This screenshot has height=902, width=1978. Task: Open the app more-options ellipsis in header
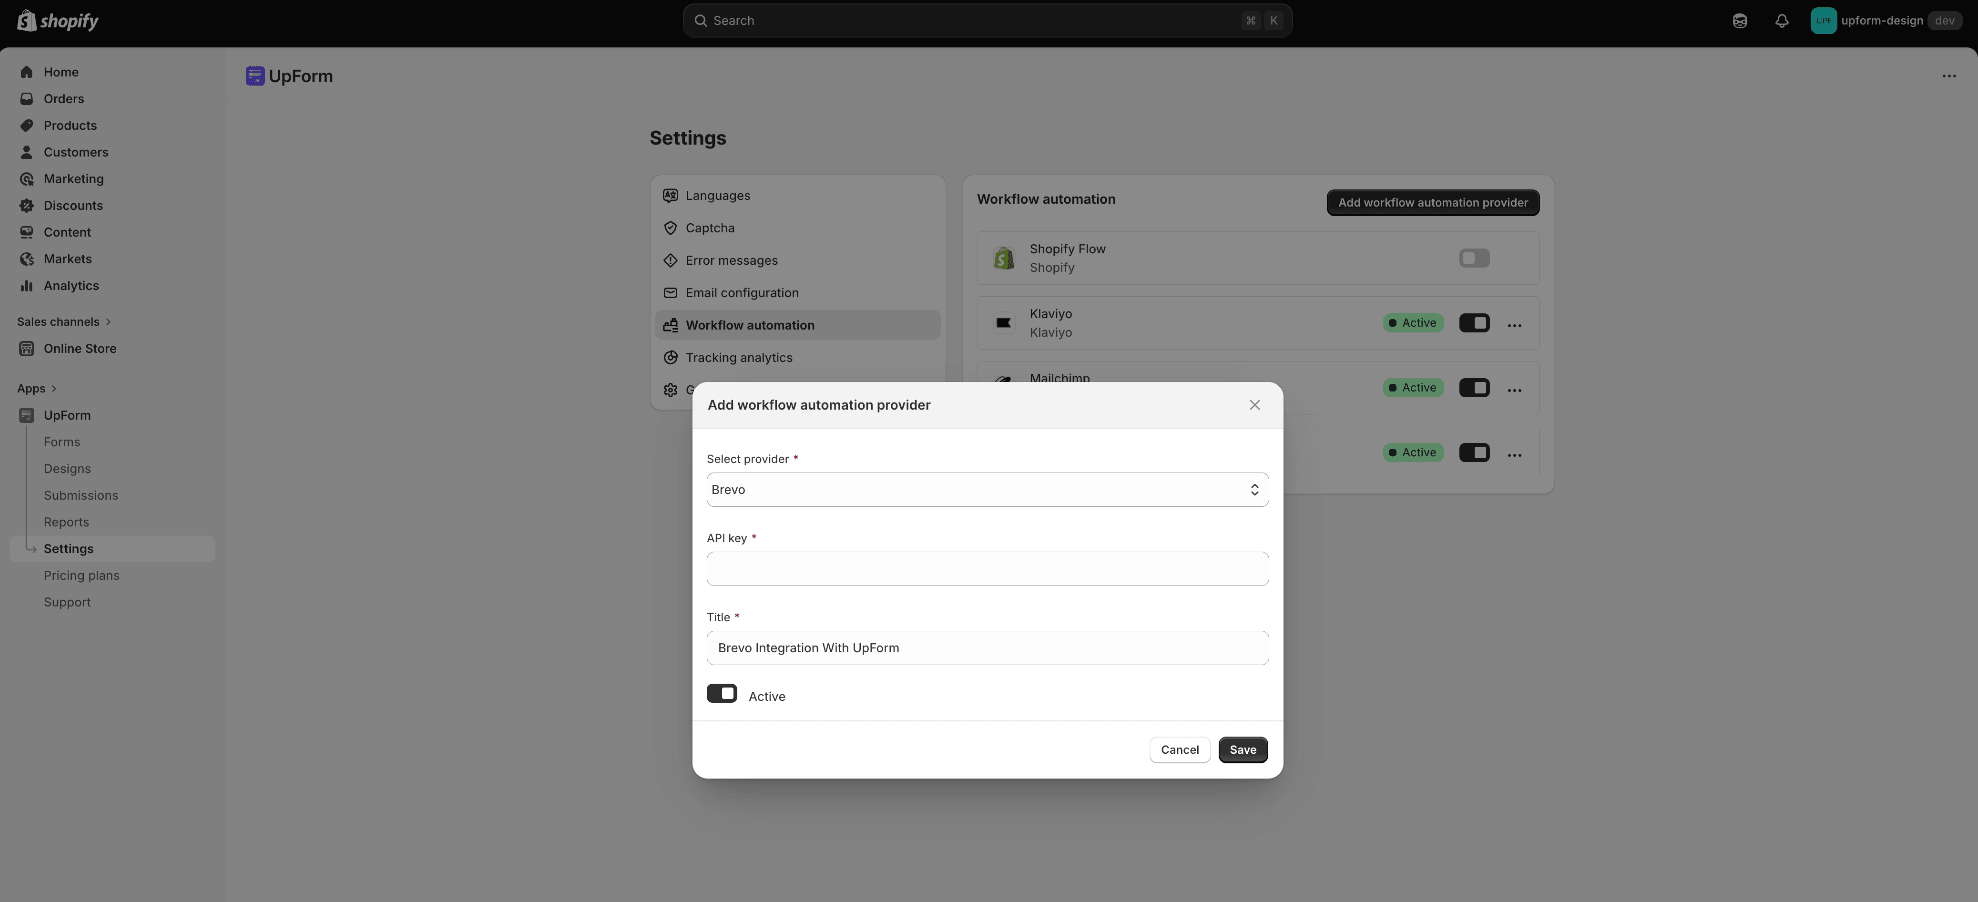(1949, 76)
